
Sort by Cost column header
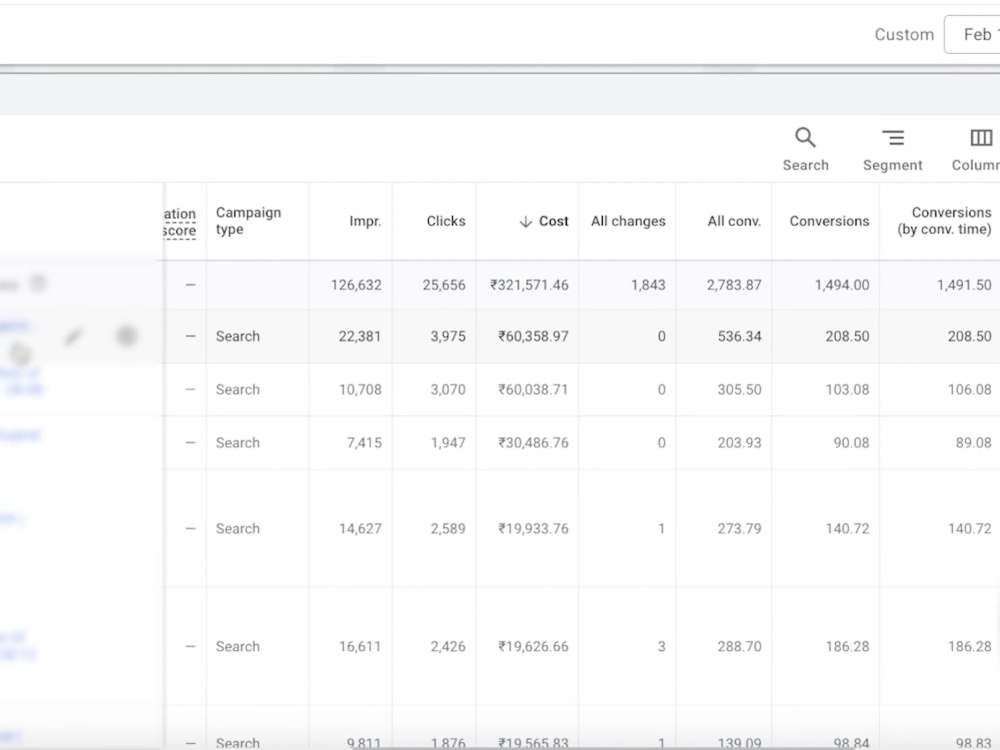(x=553, y=221)
